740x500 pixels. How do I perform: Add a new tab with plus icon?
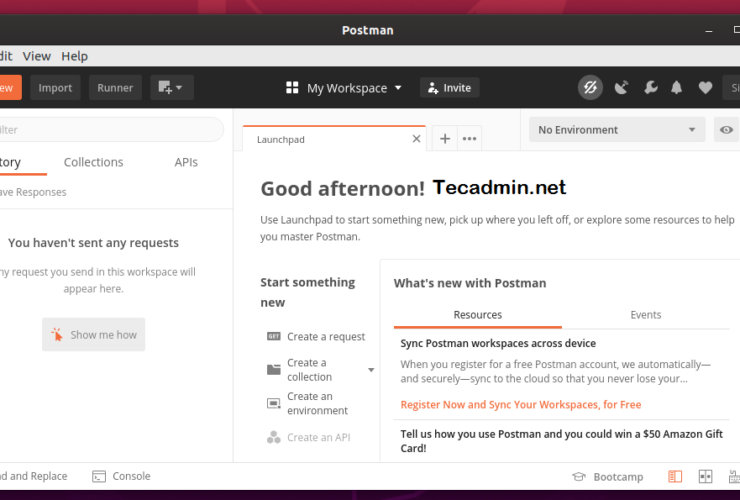[445, 139]
